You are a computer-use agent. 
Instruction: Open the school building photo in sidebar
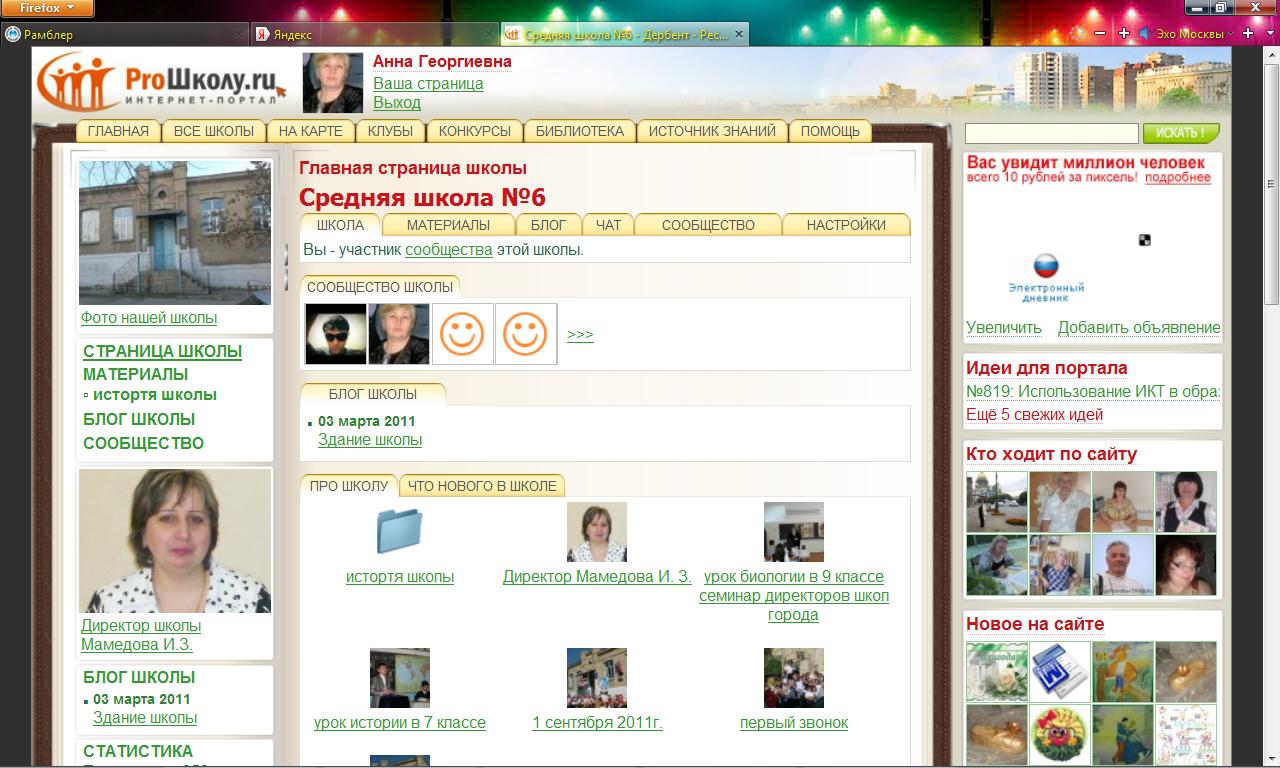tap(175, 232)
